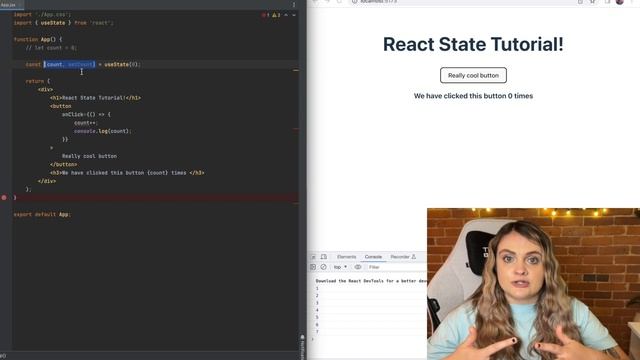640x360 pixels.
Task: Toggle the console sidebar icon
Action: (x=313, y=267)
